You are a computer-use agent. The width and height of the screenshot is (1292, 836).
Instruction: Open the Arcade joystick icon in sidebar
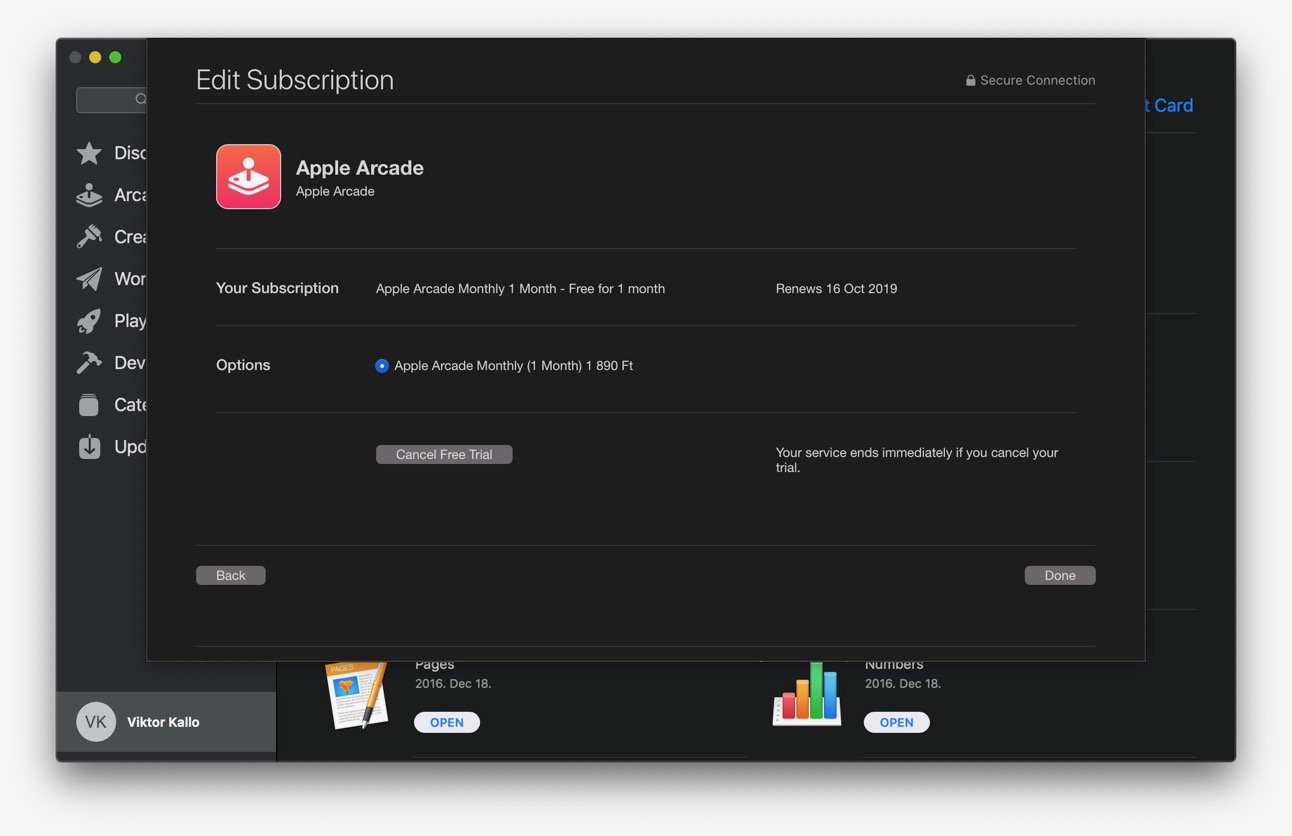89,195
